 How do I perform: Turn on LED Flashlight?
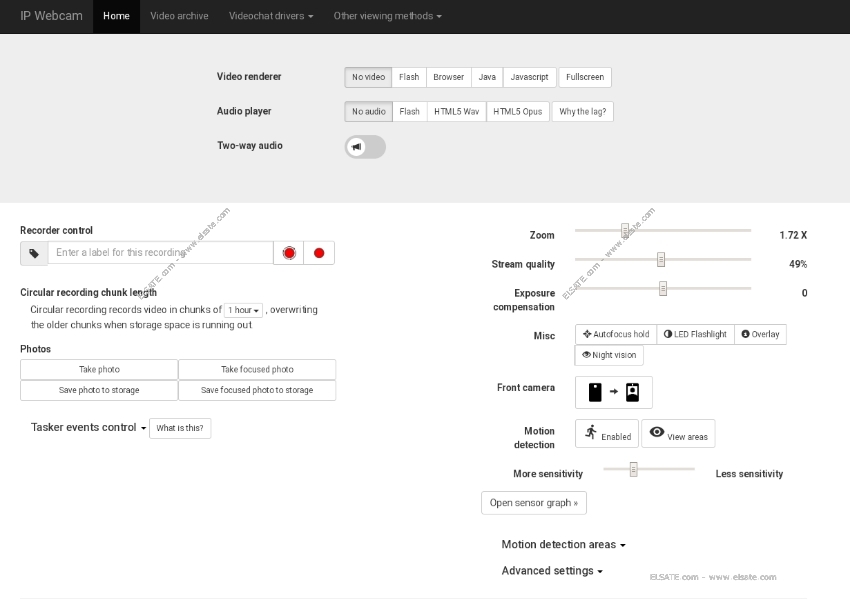pyautogui.click(x=696, y=334)
